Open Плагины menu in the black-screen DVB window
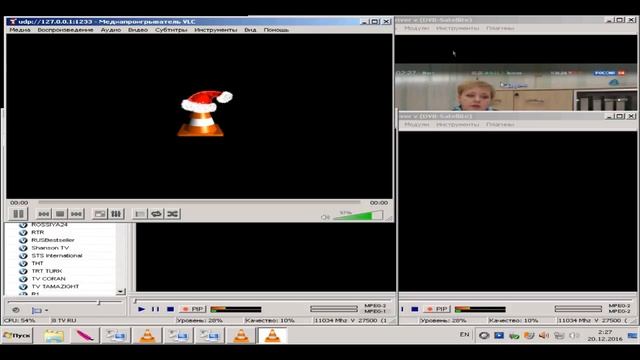This screenshot has height=360, width=640. pos(500,124)
